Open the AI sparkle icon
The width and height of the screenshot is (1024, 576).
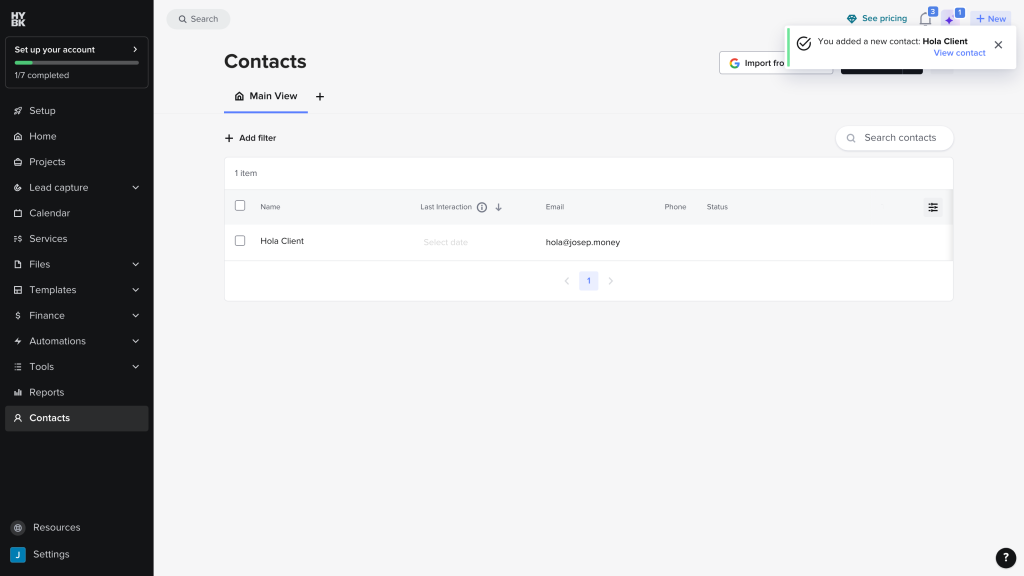949,20
